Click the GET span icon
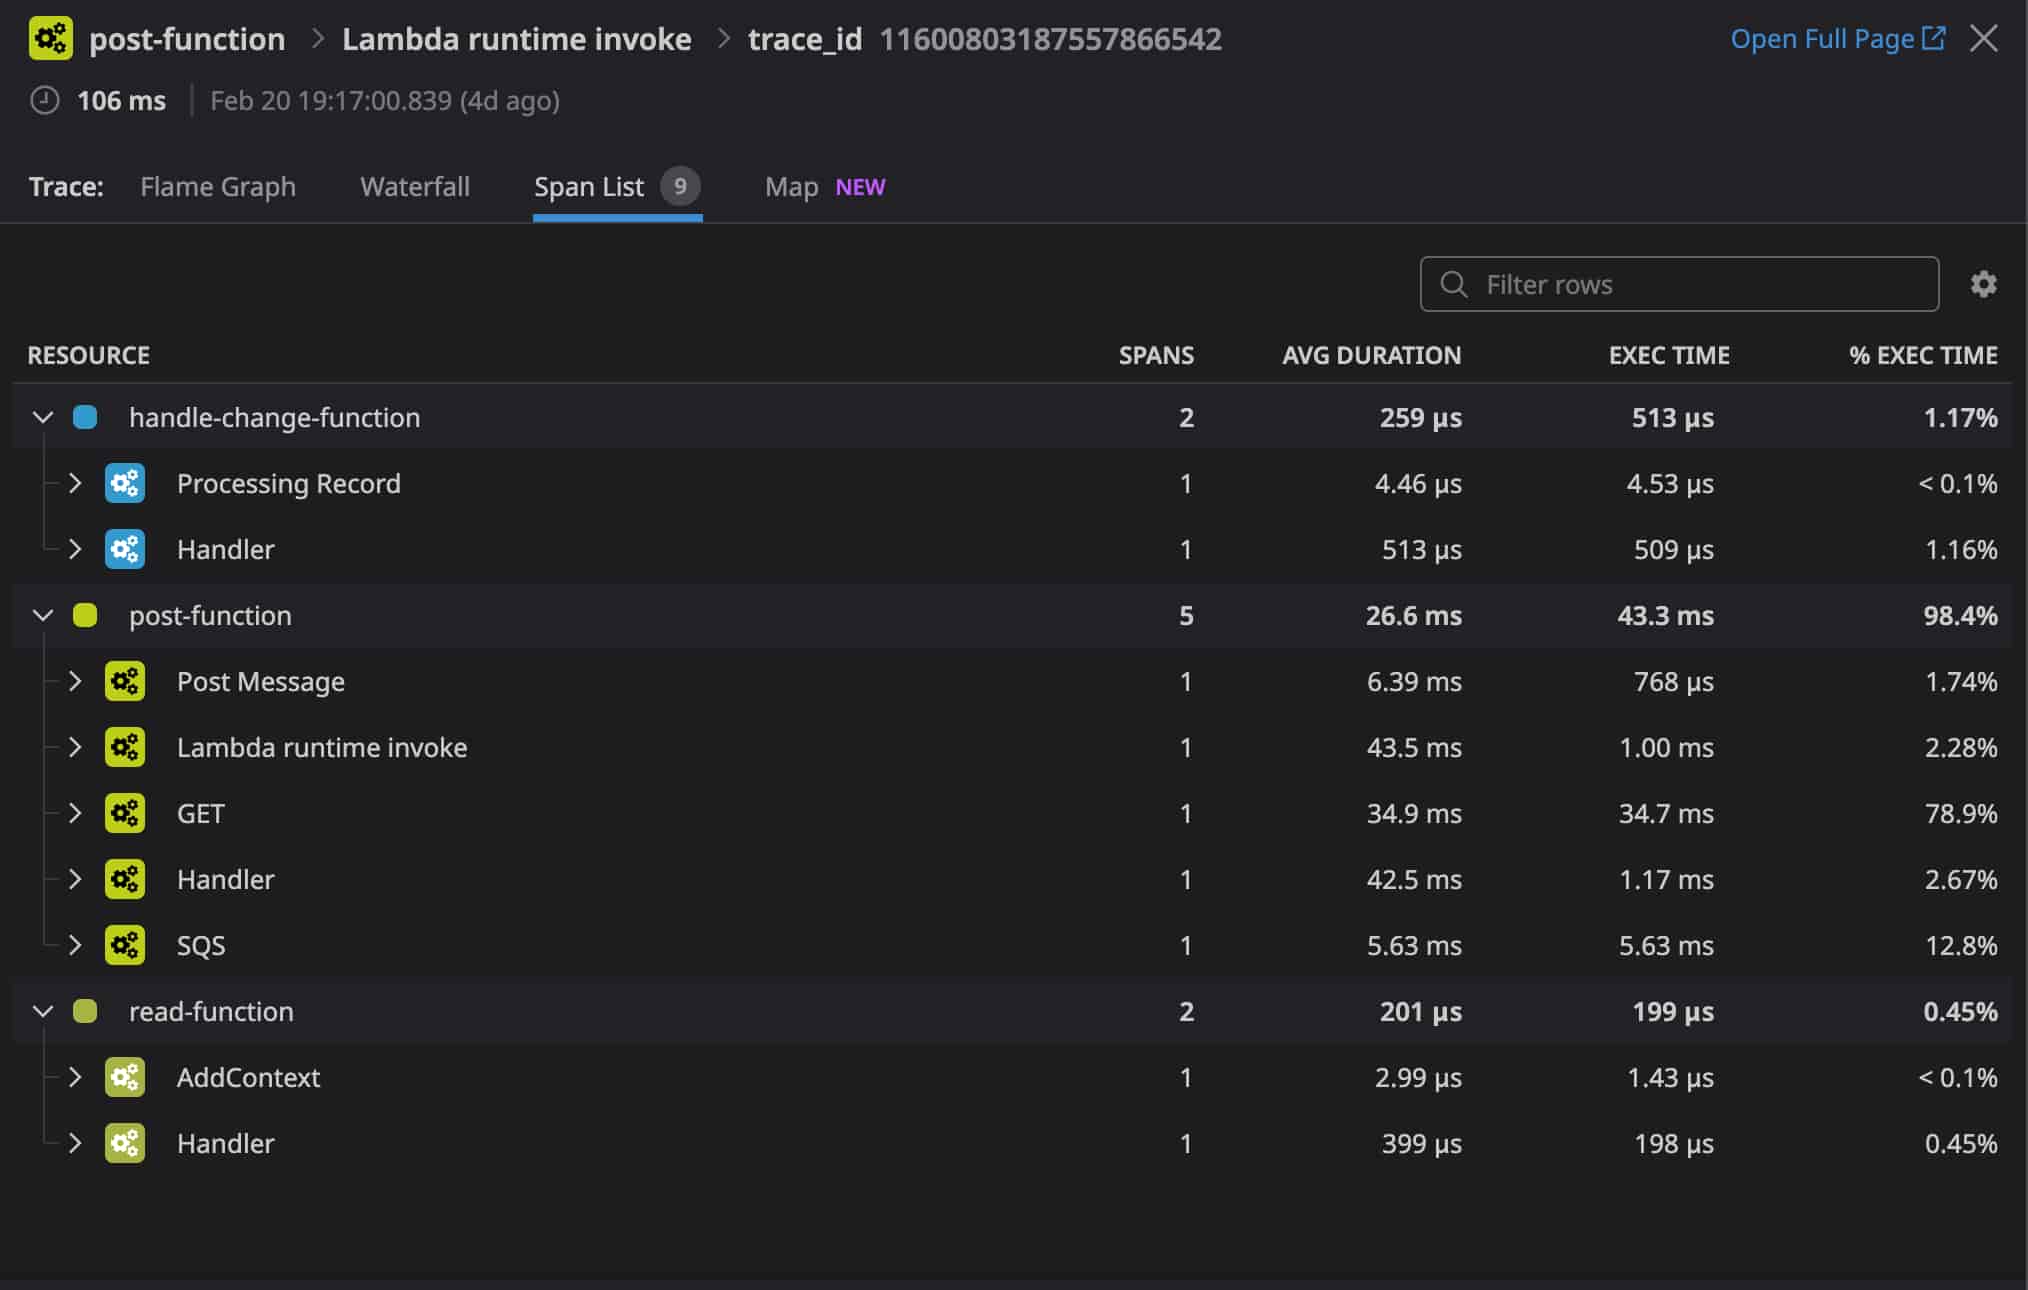Viewport: 2028px width, 1290px height. click(x=124, y=813)
